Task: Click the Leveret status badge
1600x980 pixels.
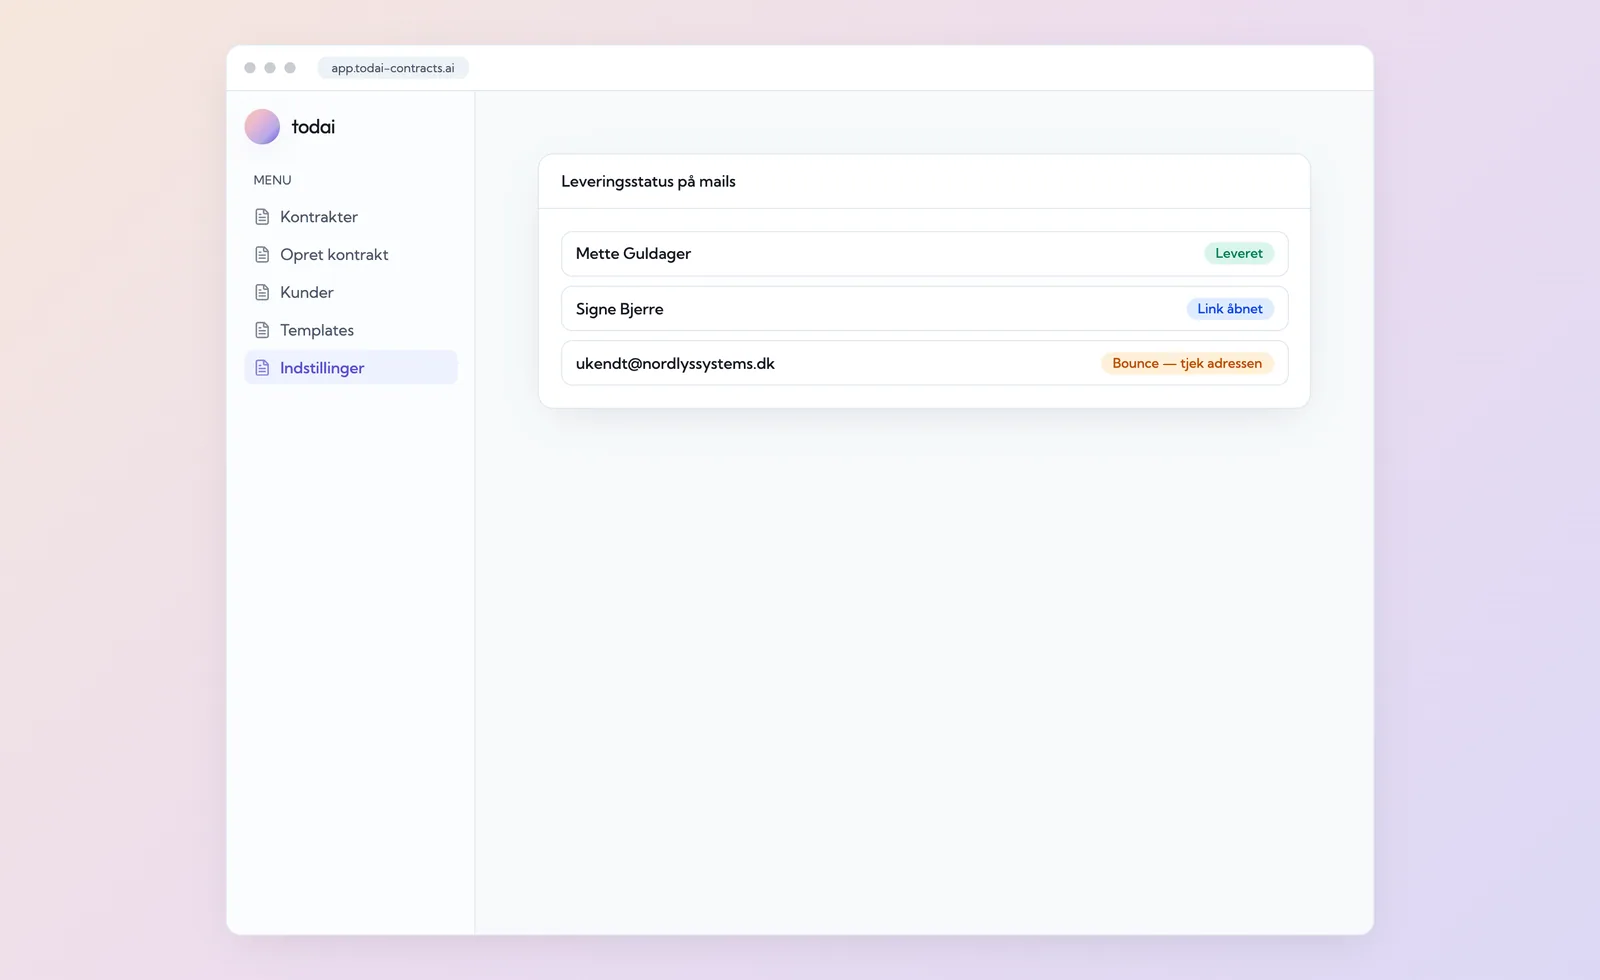Action: (x=1239, y=254)
